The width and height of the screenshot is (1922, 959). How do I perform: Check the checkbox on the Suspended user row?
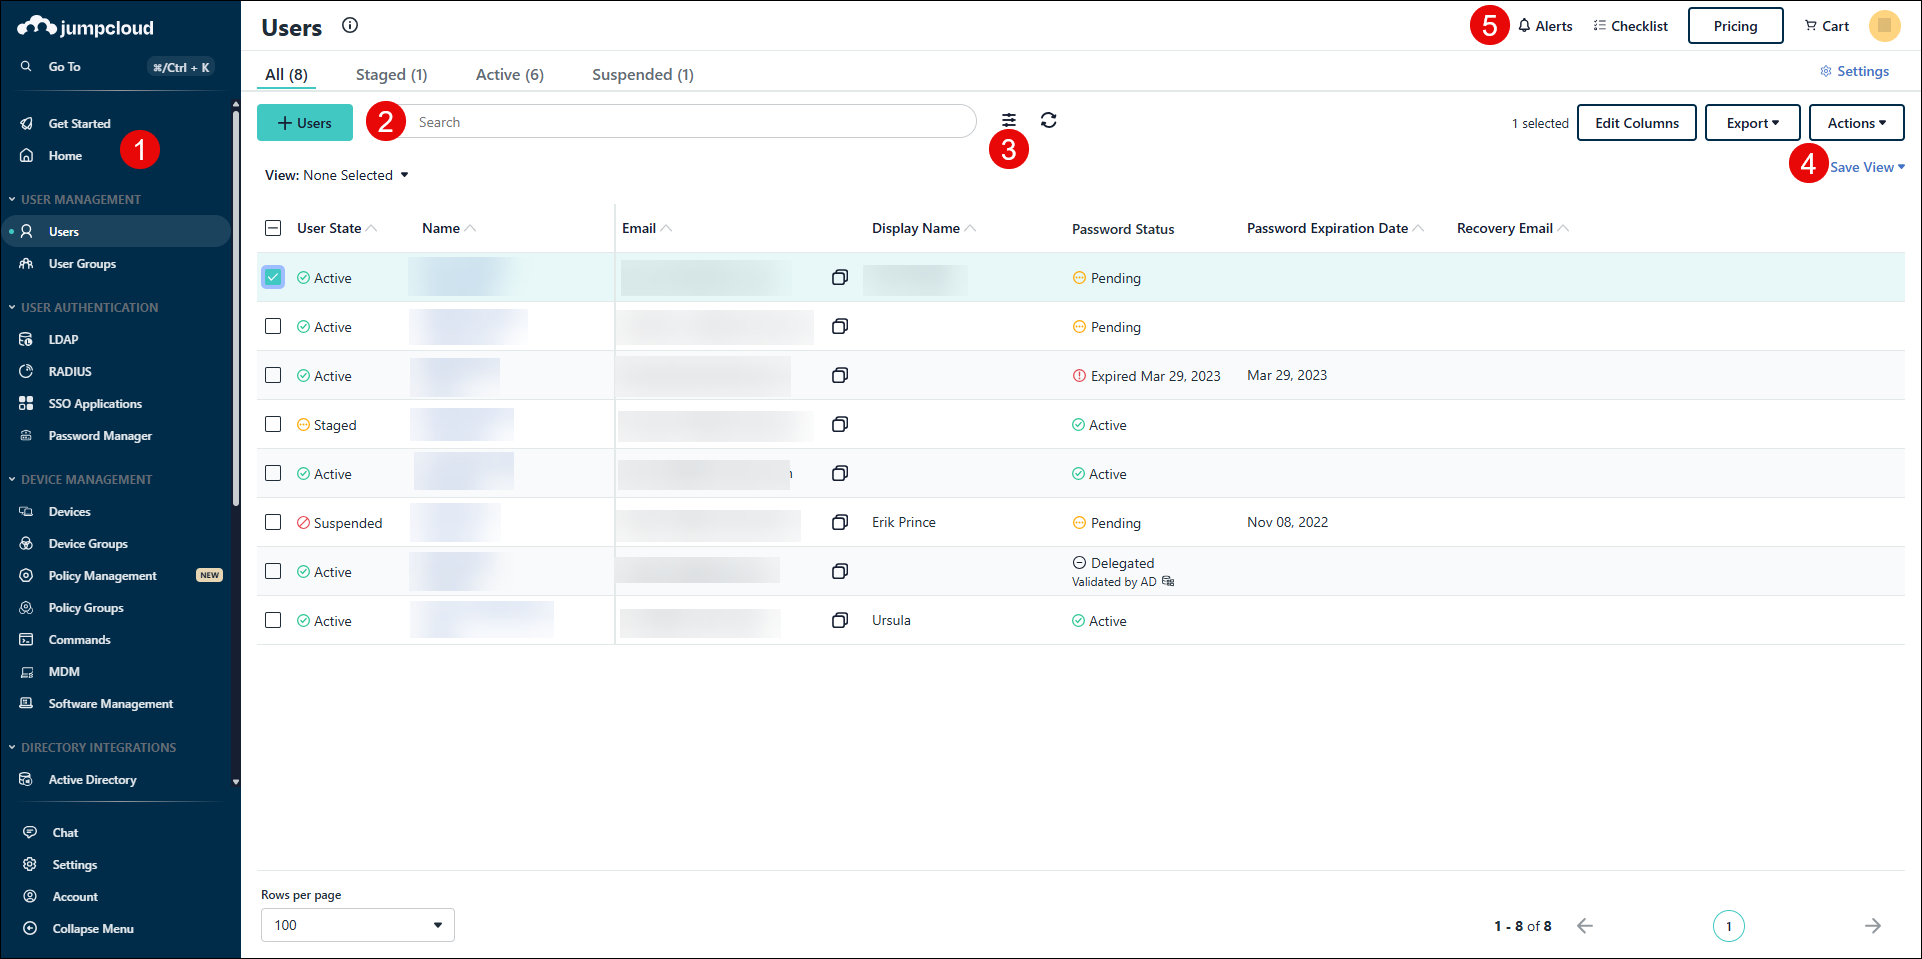click(272, 522)
